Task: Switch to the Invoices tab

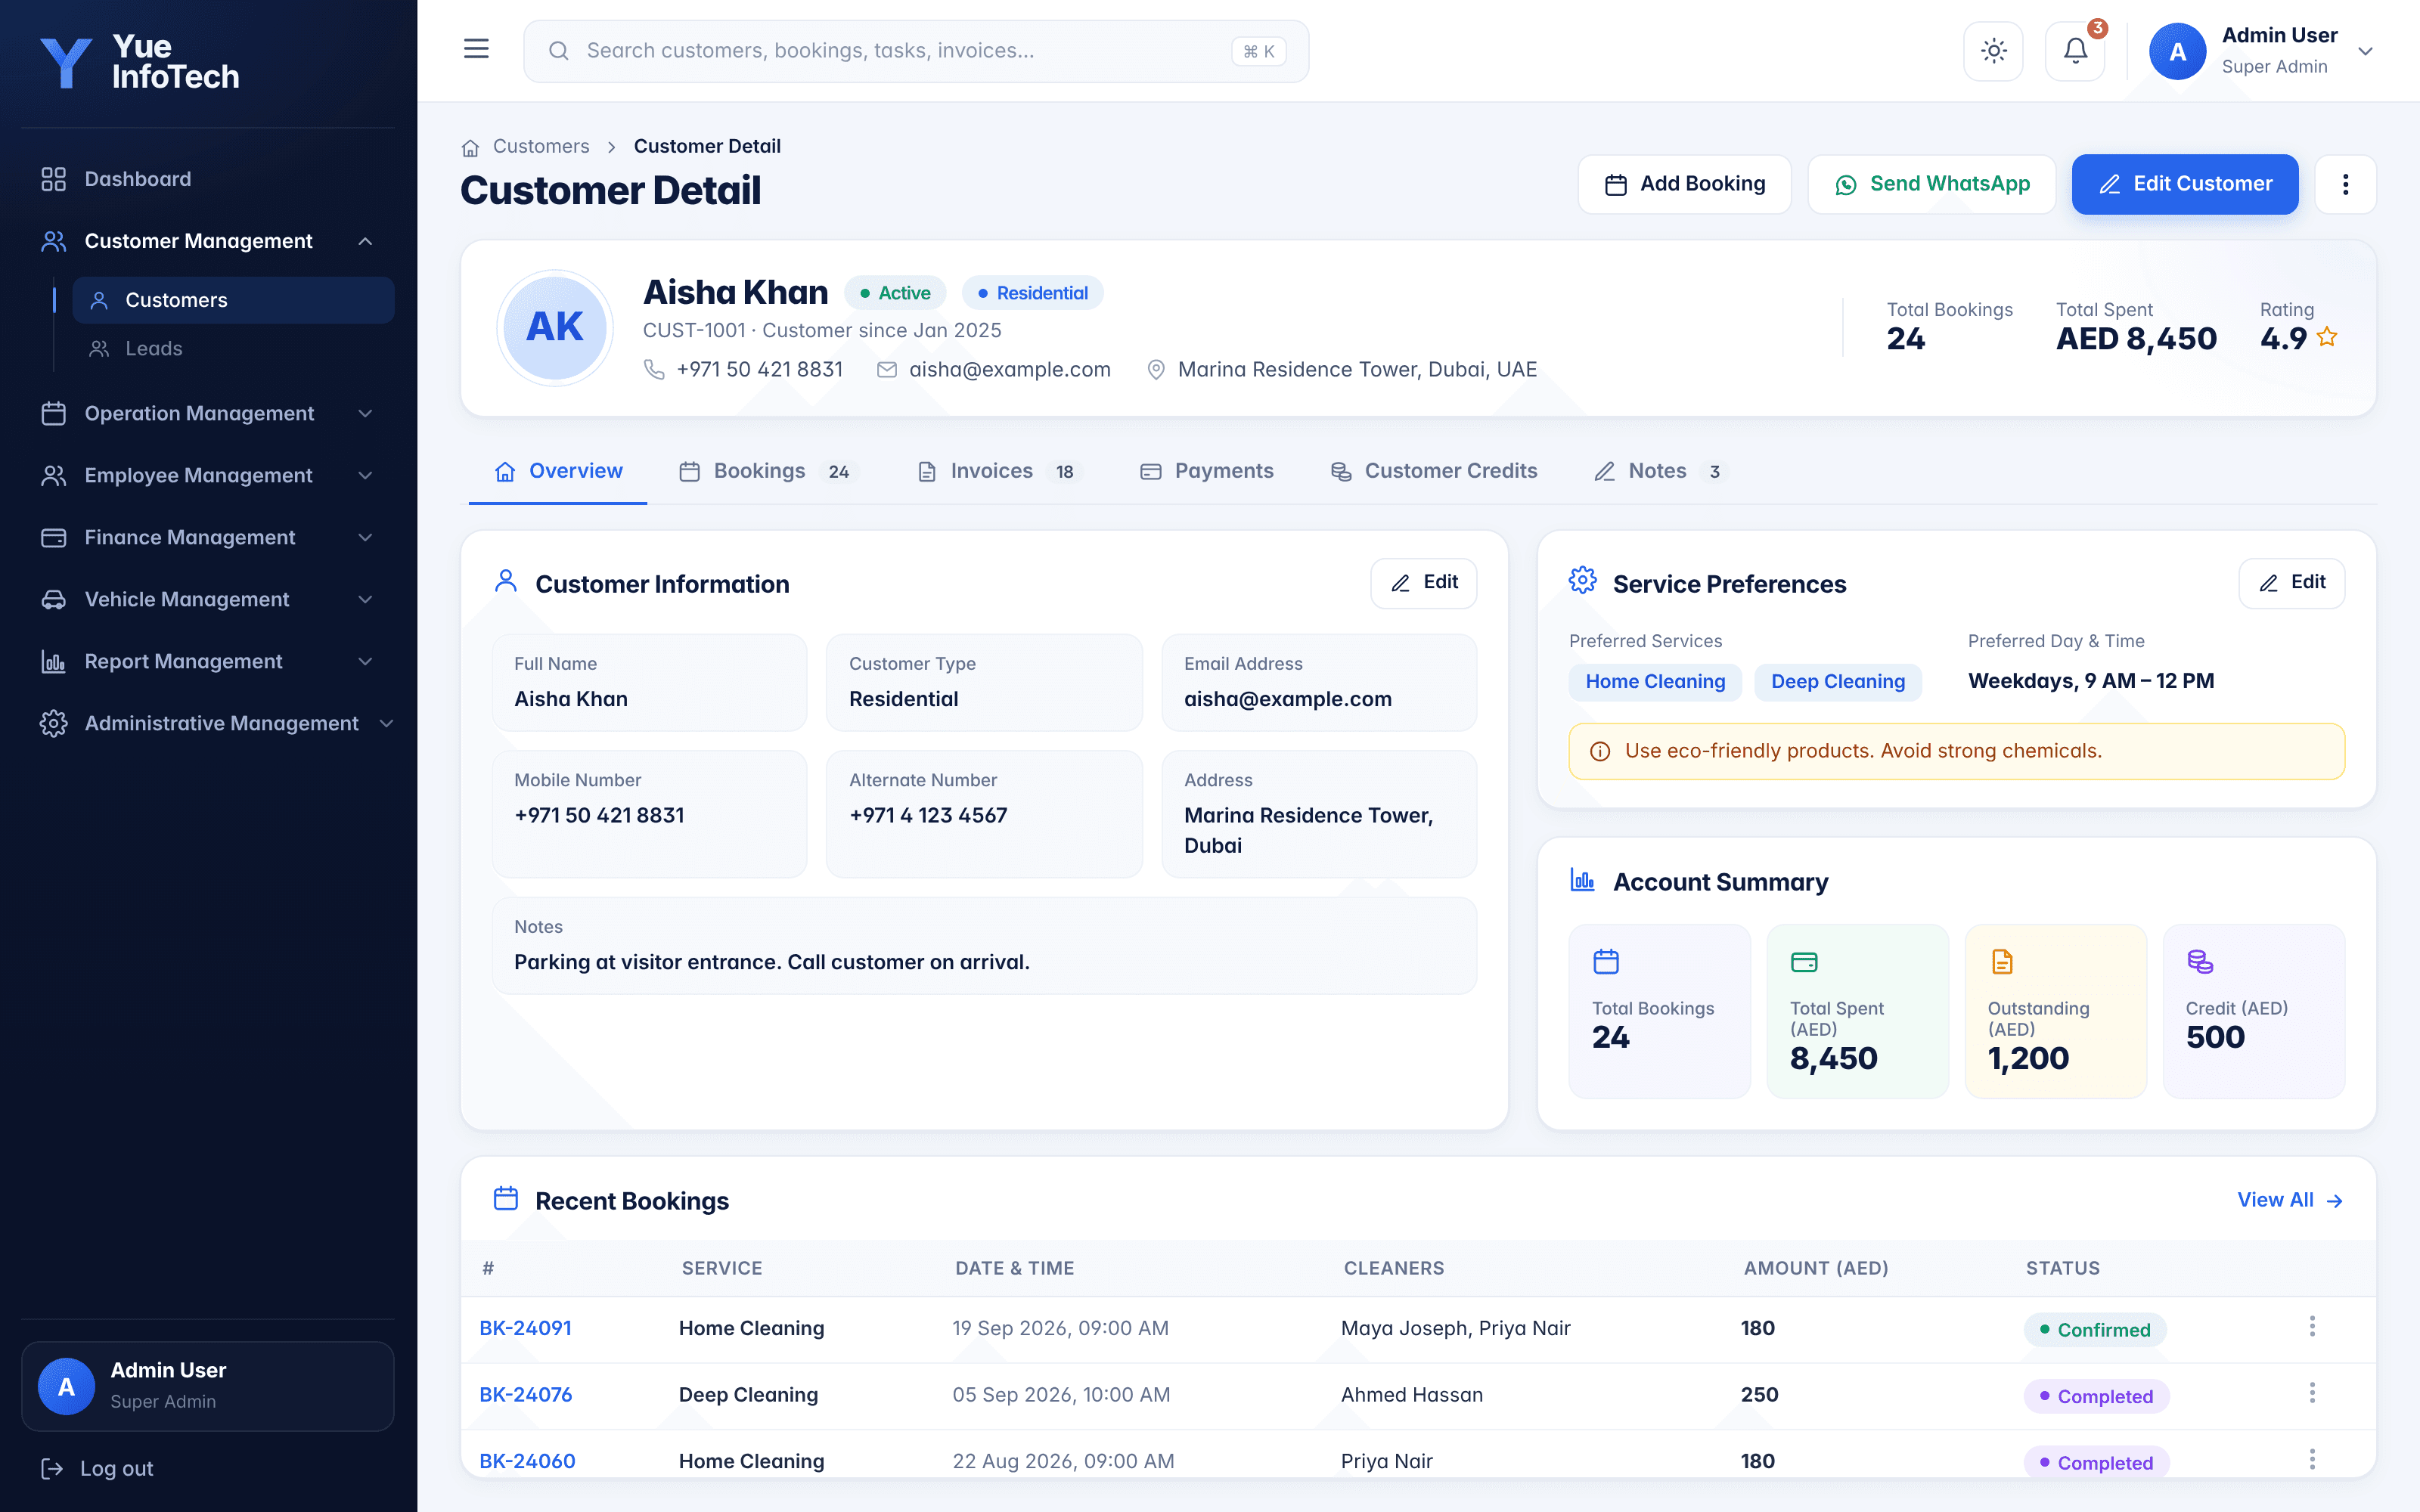Action: click(x=1001, y=471)
